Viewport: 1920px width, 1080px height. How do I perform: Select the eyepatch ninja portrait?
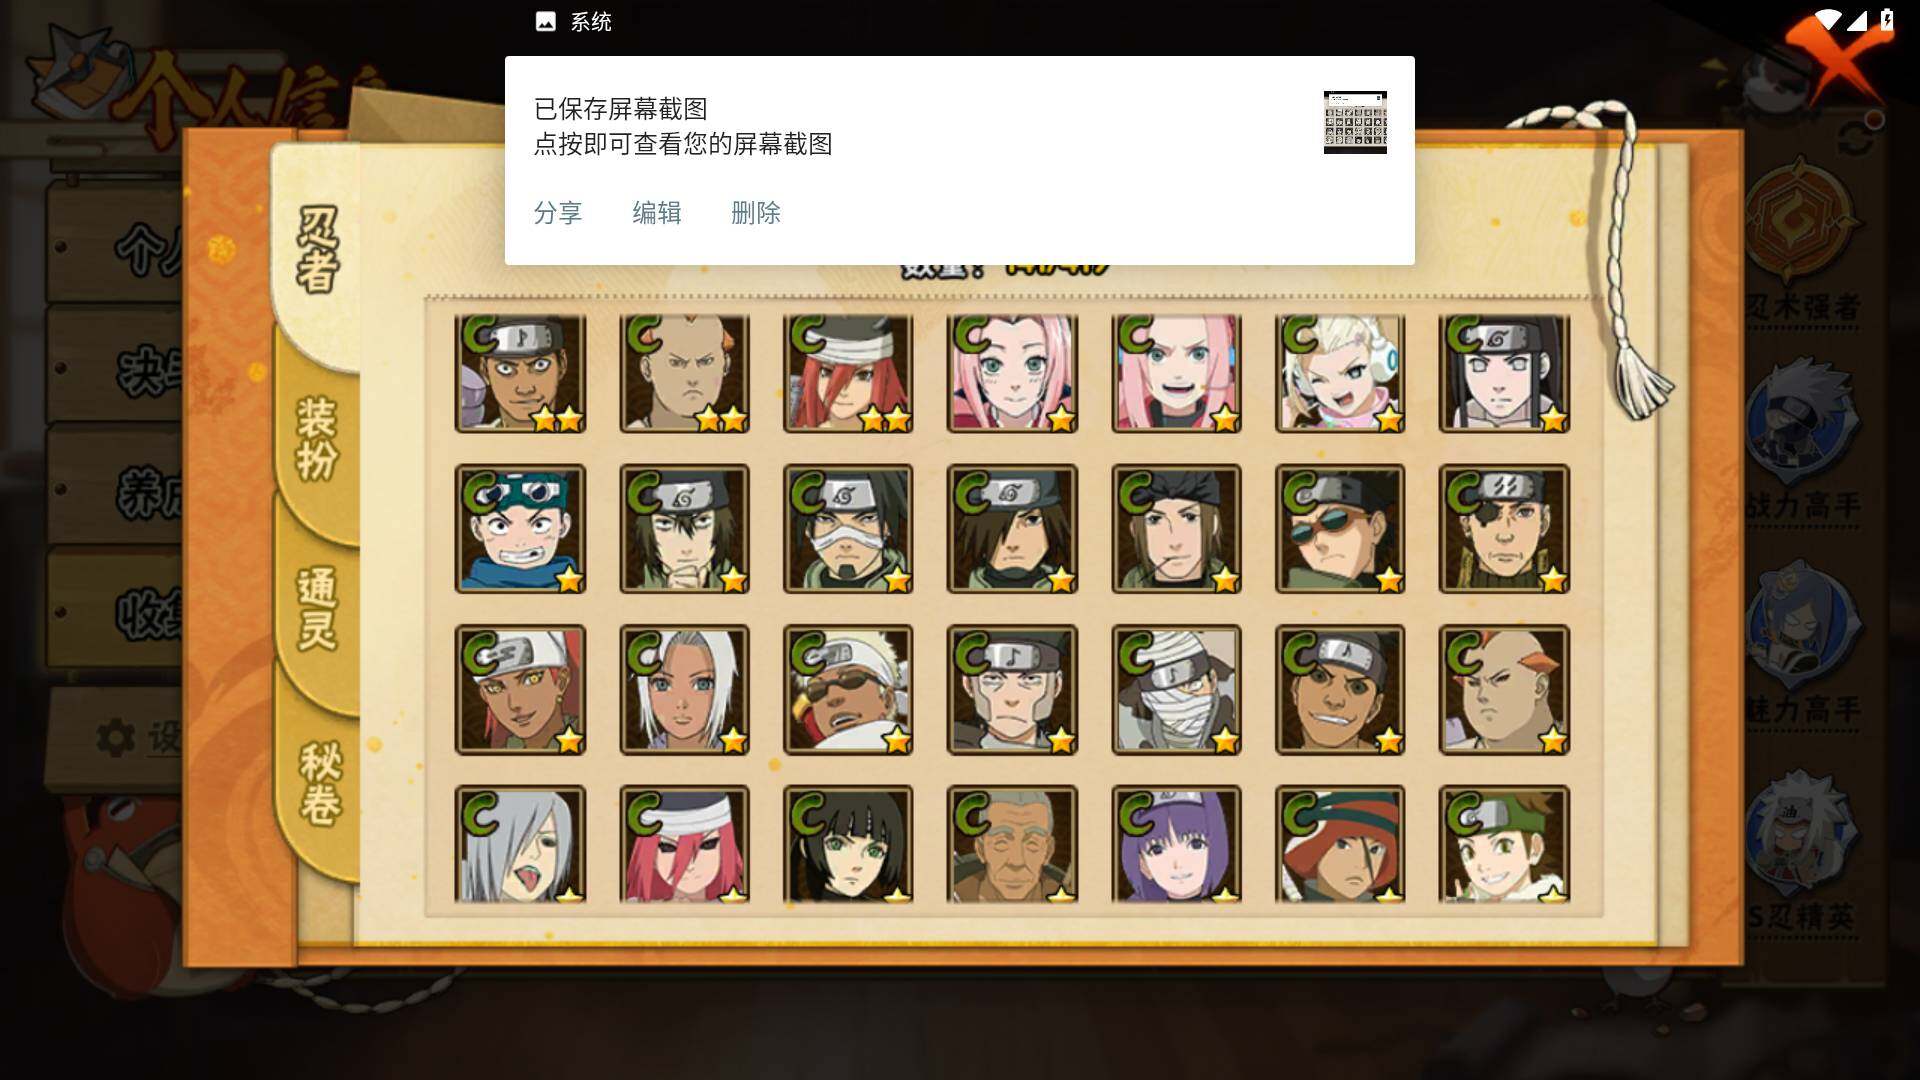tap(1504, 529)
